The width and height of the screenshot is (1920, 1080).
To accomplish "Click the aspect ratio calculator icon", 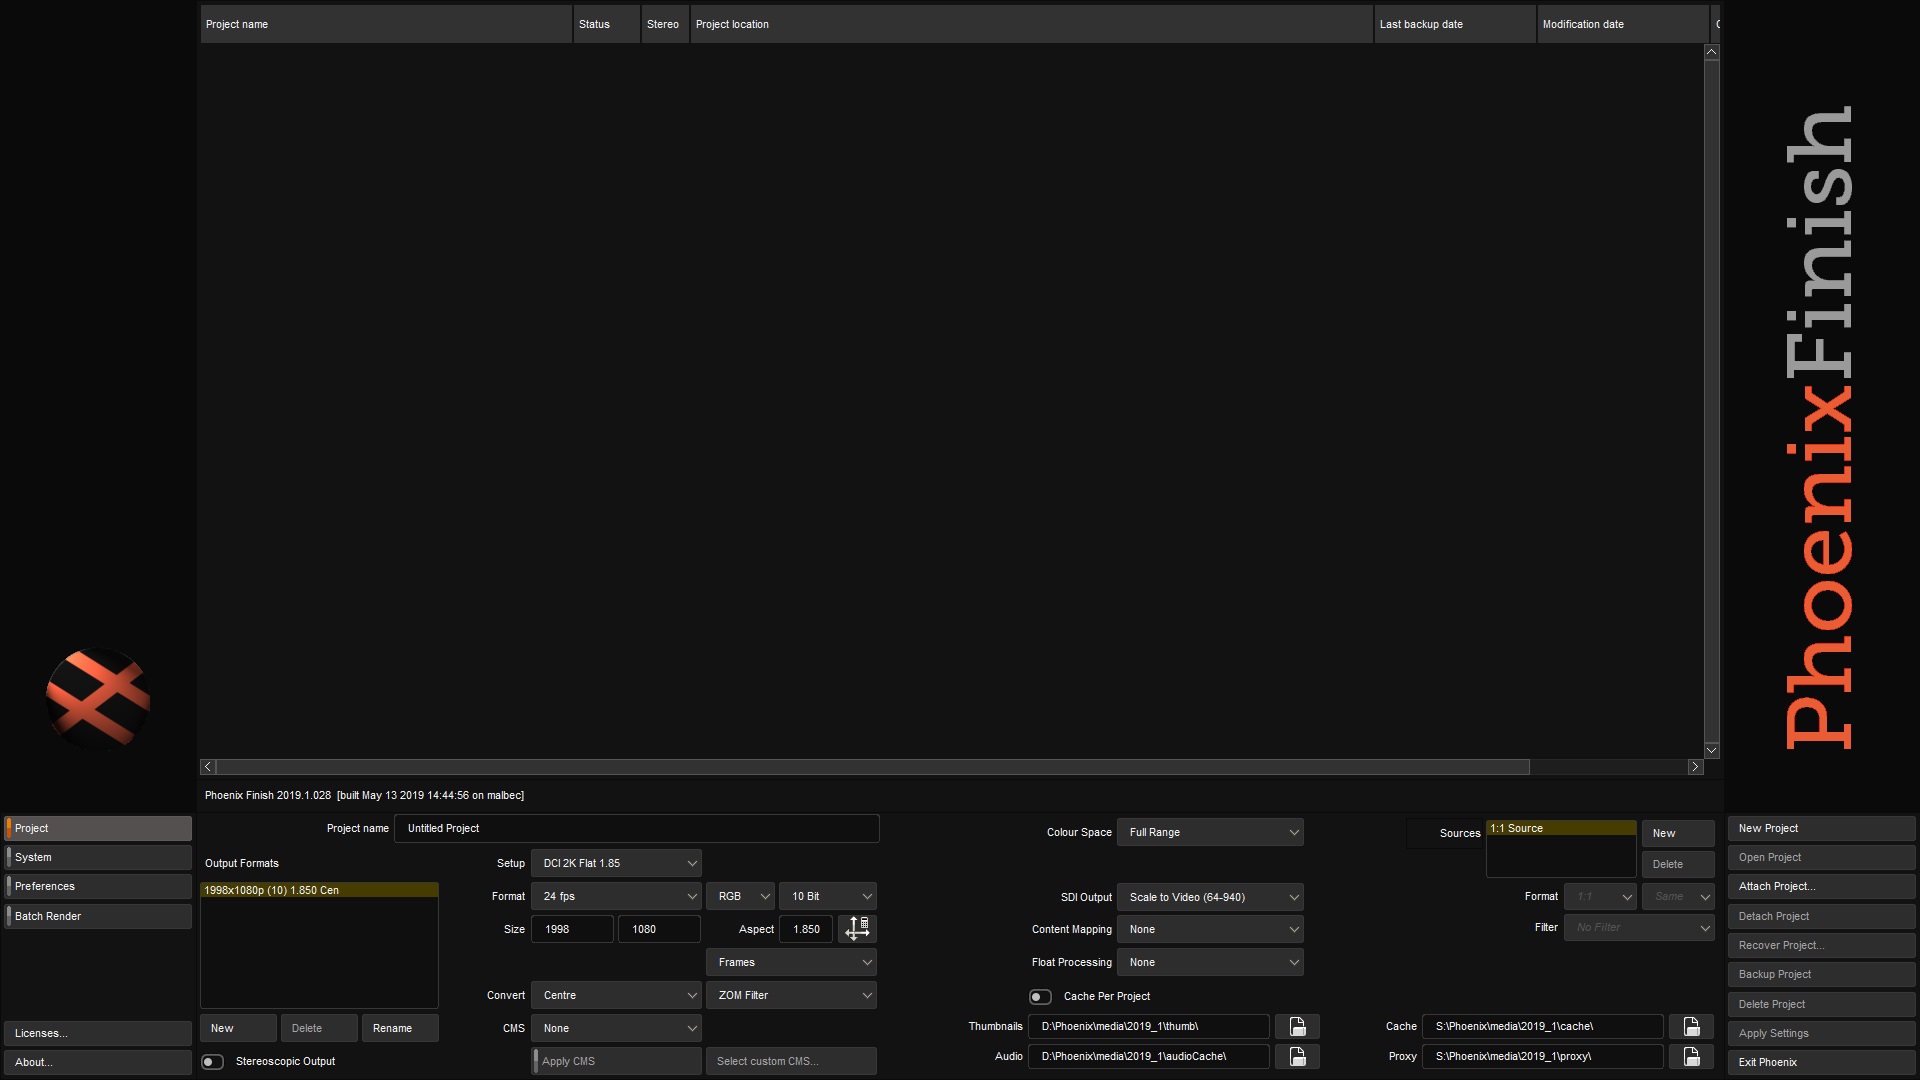I will coord(857,929).
